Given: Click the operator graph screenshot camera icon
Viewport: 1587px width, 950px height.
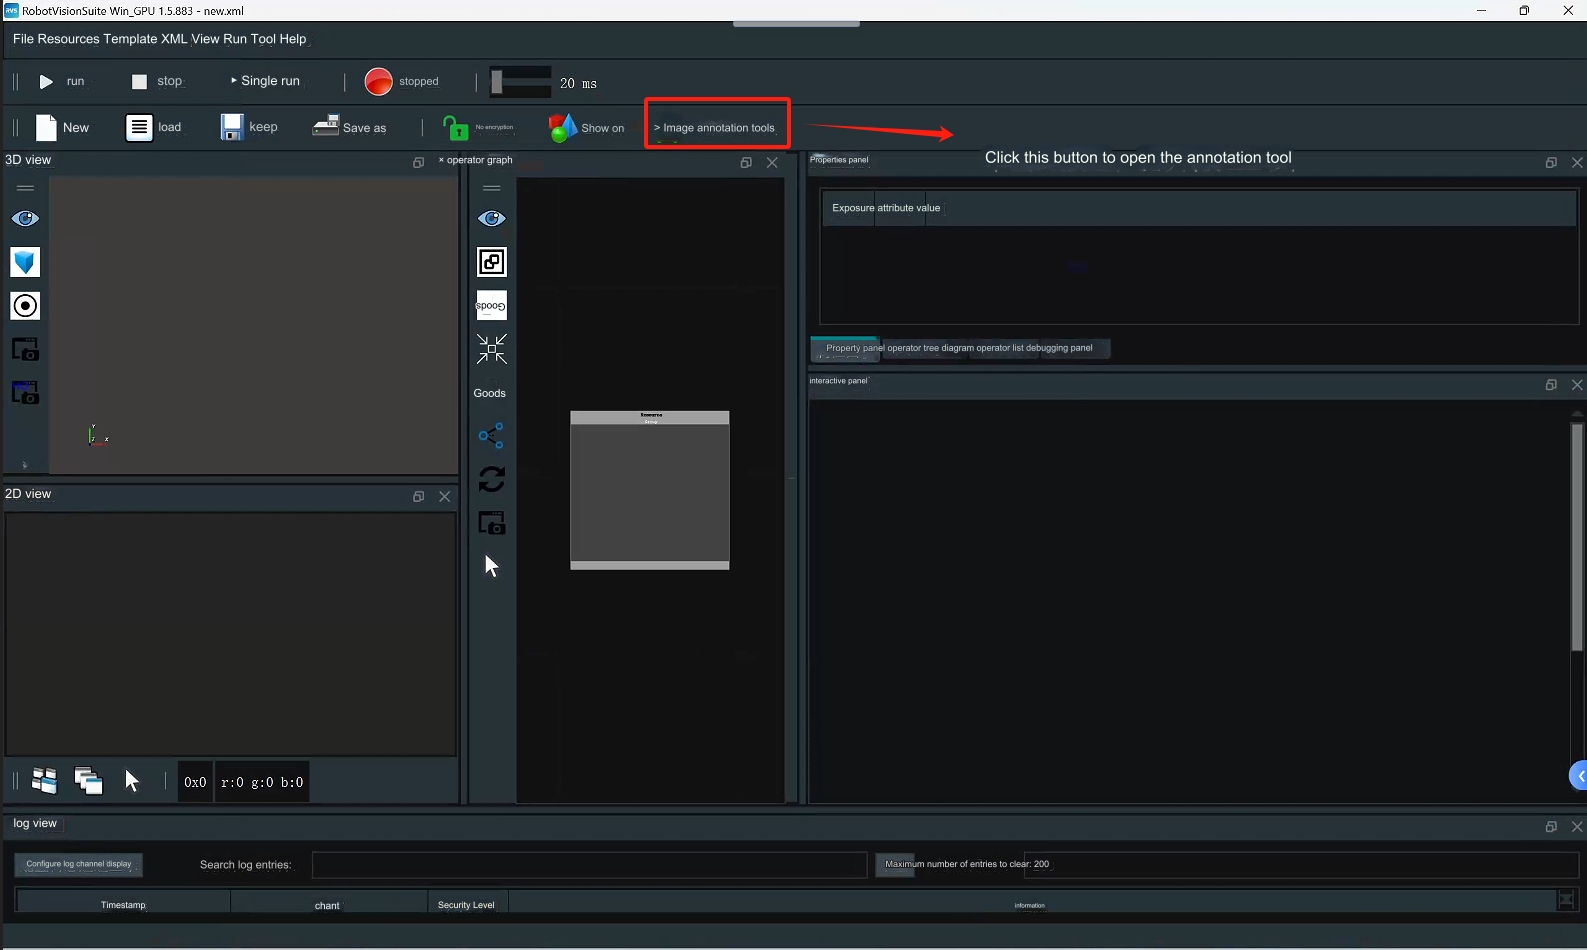Looking at the screenshot, I should pos(491,523).
